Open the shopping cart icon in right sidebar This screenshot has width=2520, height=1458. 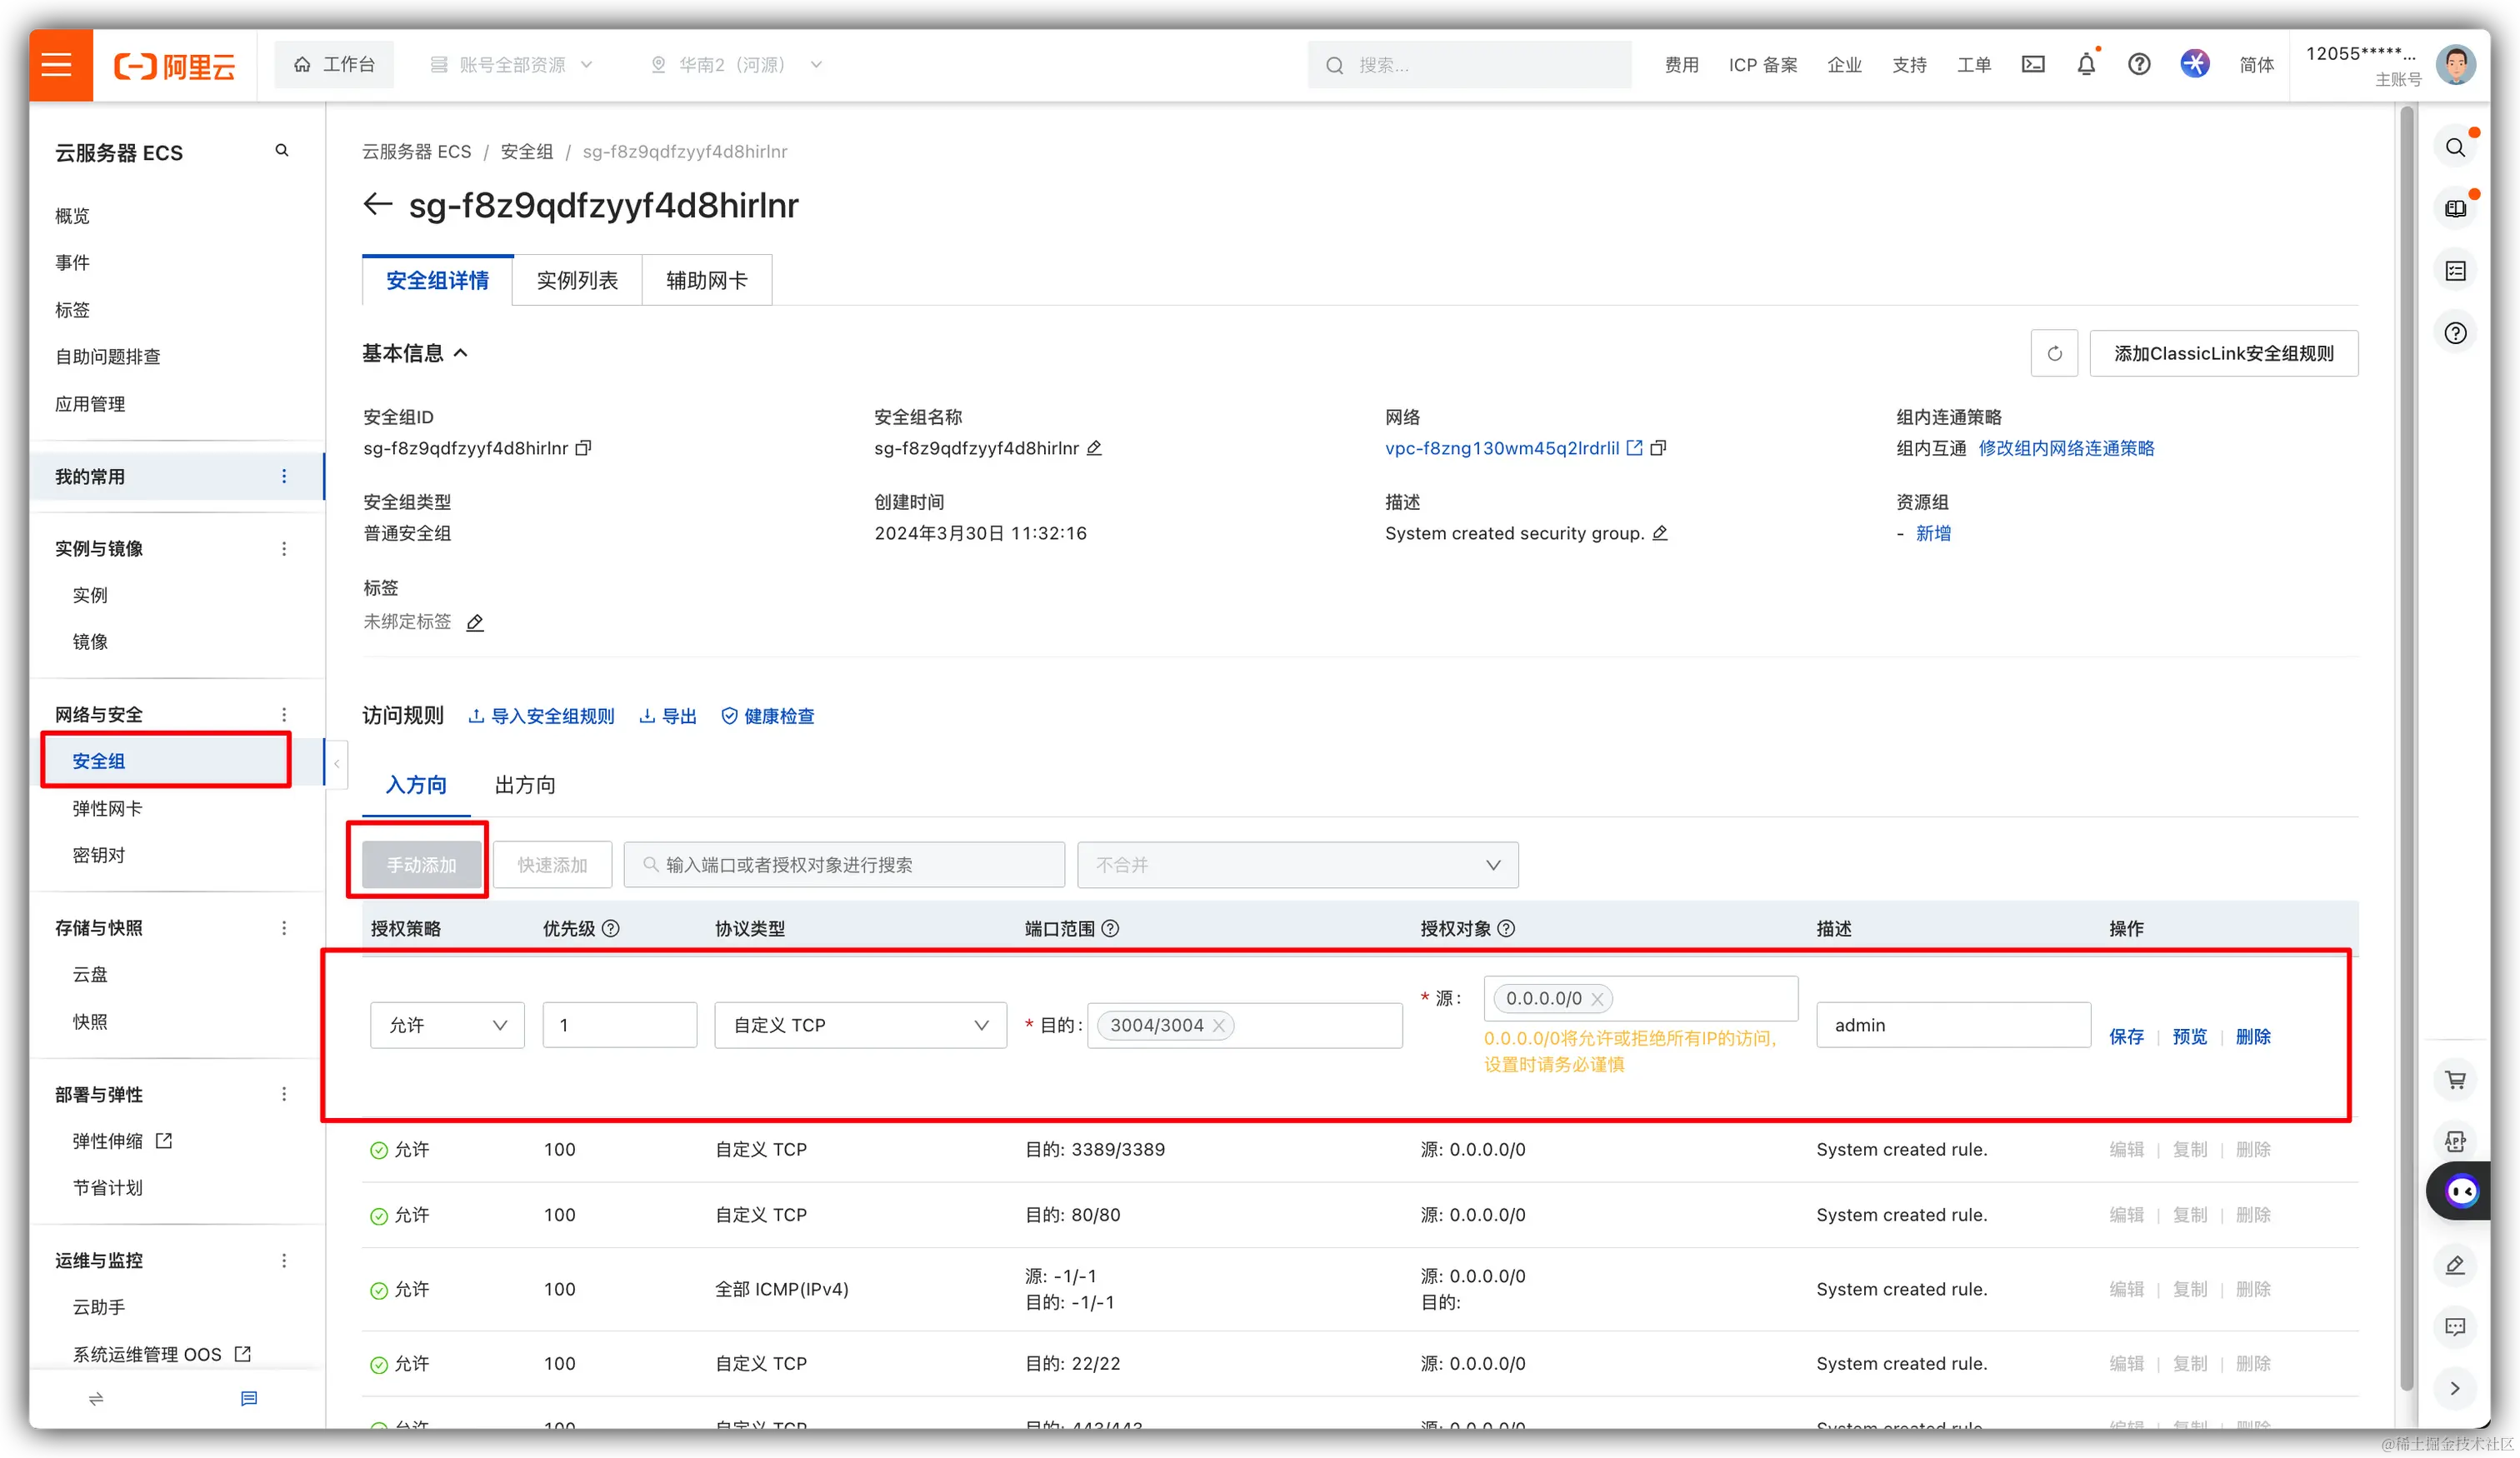coord(2455,1080)
